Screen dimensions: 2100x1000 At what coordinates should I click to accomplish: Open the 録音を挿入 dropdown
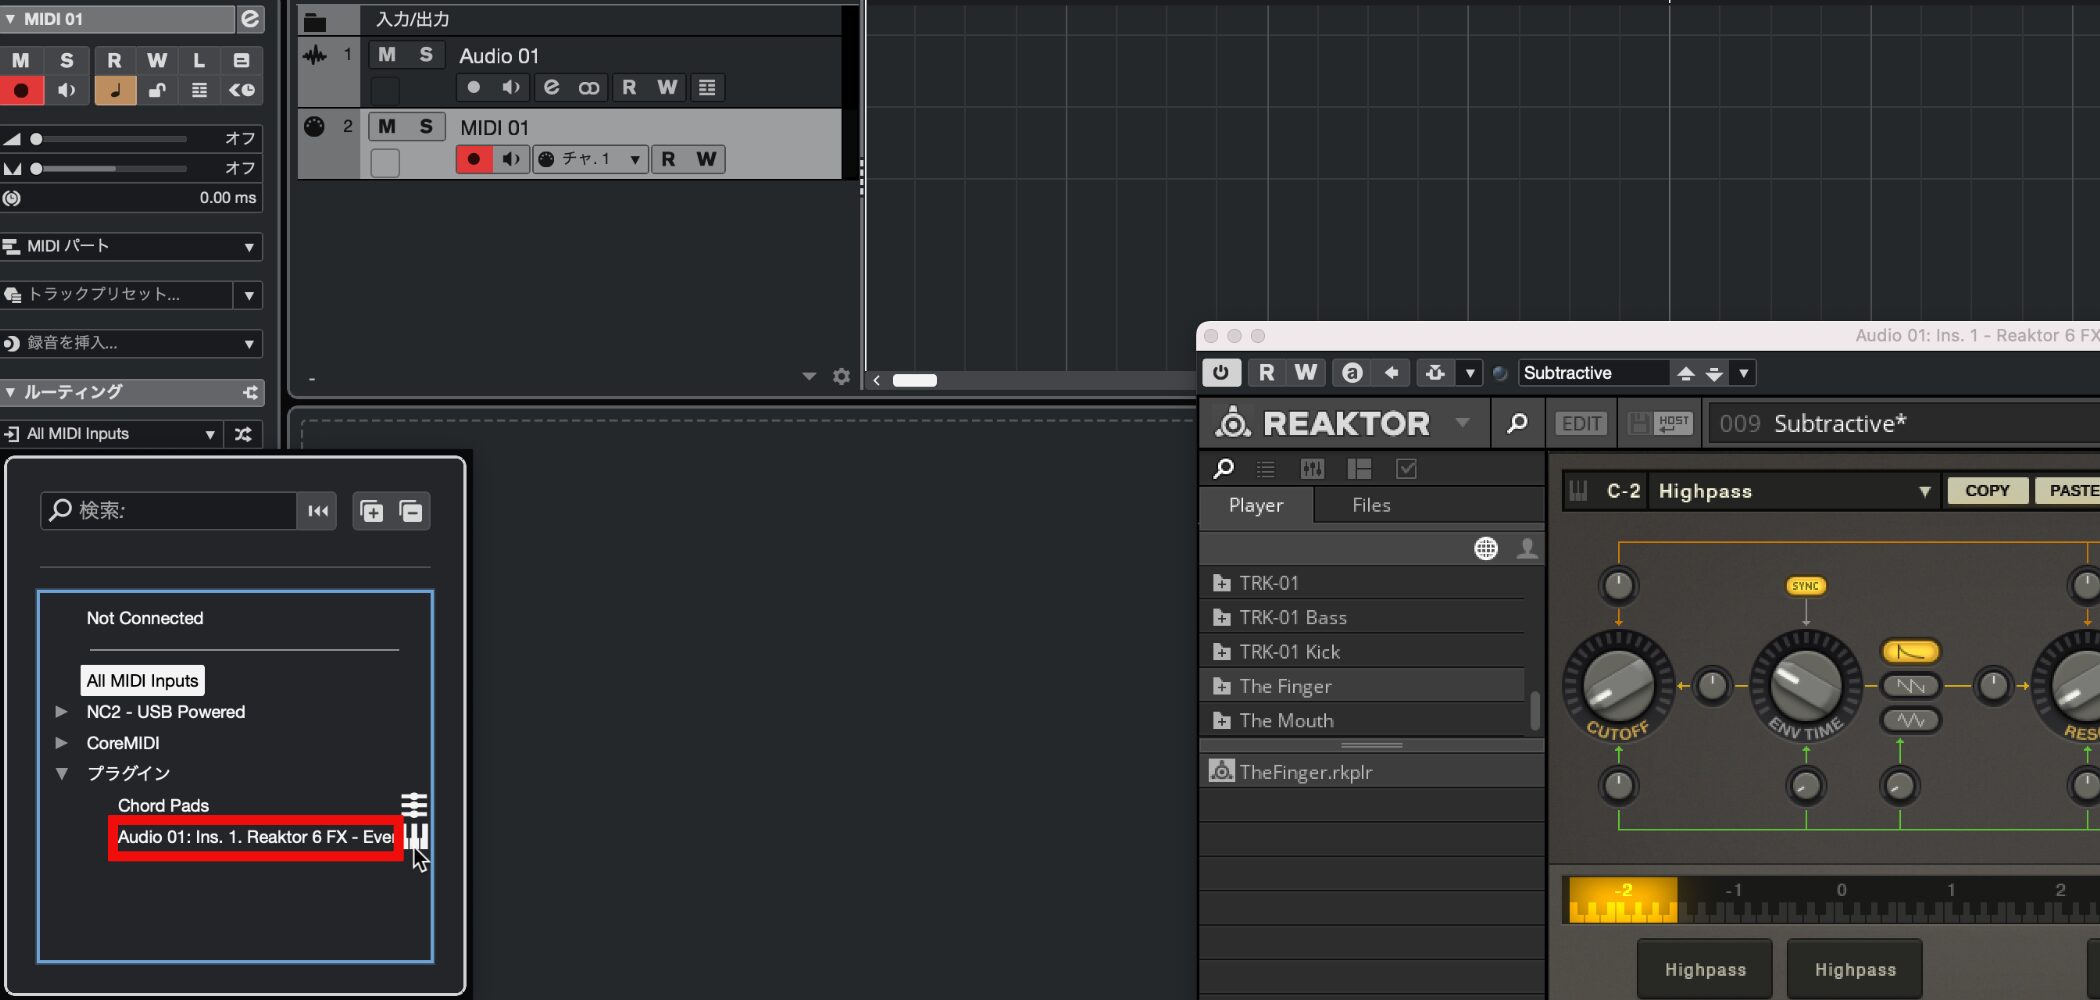click(132, 343)
